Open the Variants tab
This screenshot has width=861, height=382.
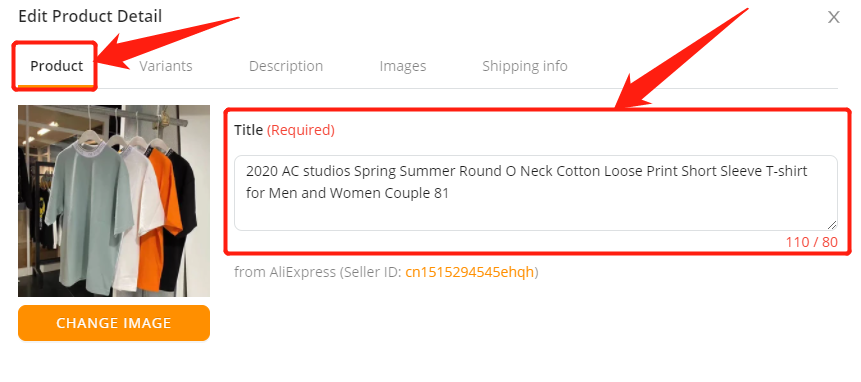[x=166, y=66]
